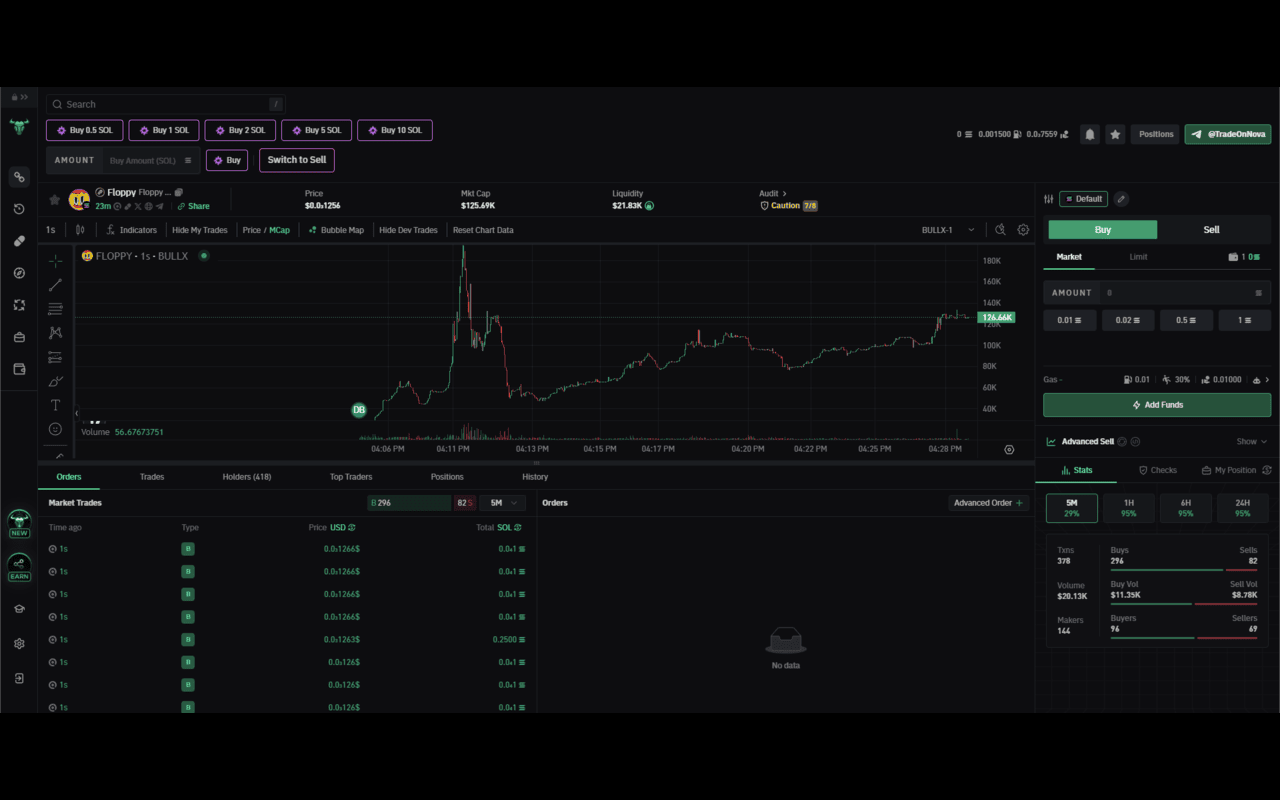
Task: Pick the XABCD pattern drawing tool
Action: [x=55, y=332]
